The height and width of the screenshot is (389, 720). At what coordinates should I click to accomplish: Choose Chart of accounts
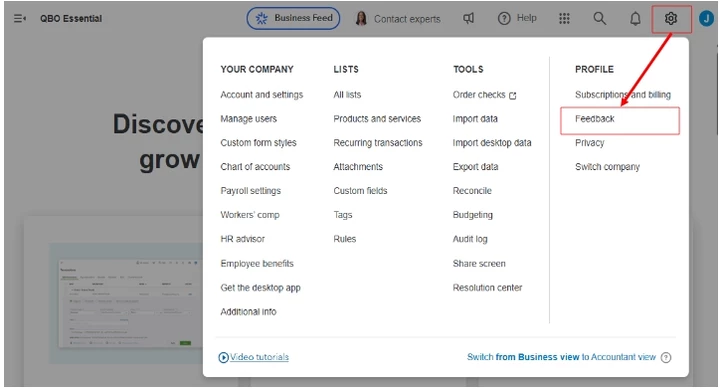coord(255,167)
